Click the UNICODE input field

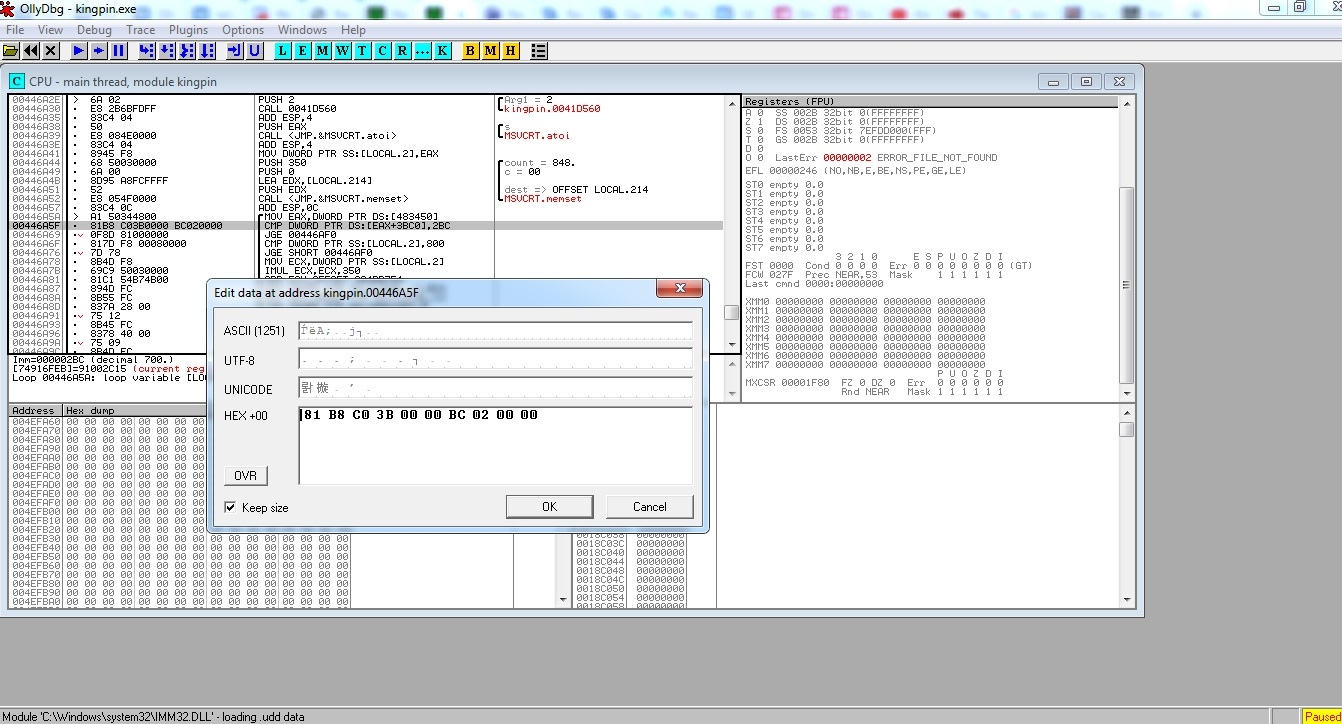tap(495, 389)
